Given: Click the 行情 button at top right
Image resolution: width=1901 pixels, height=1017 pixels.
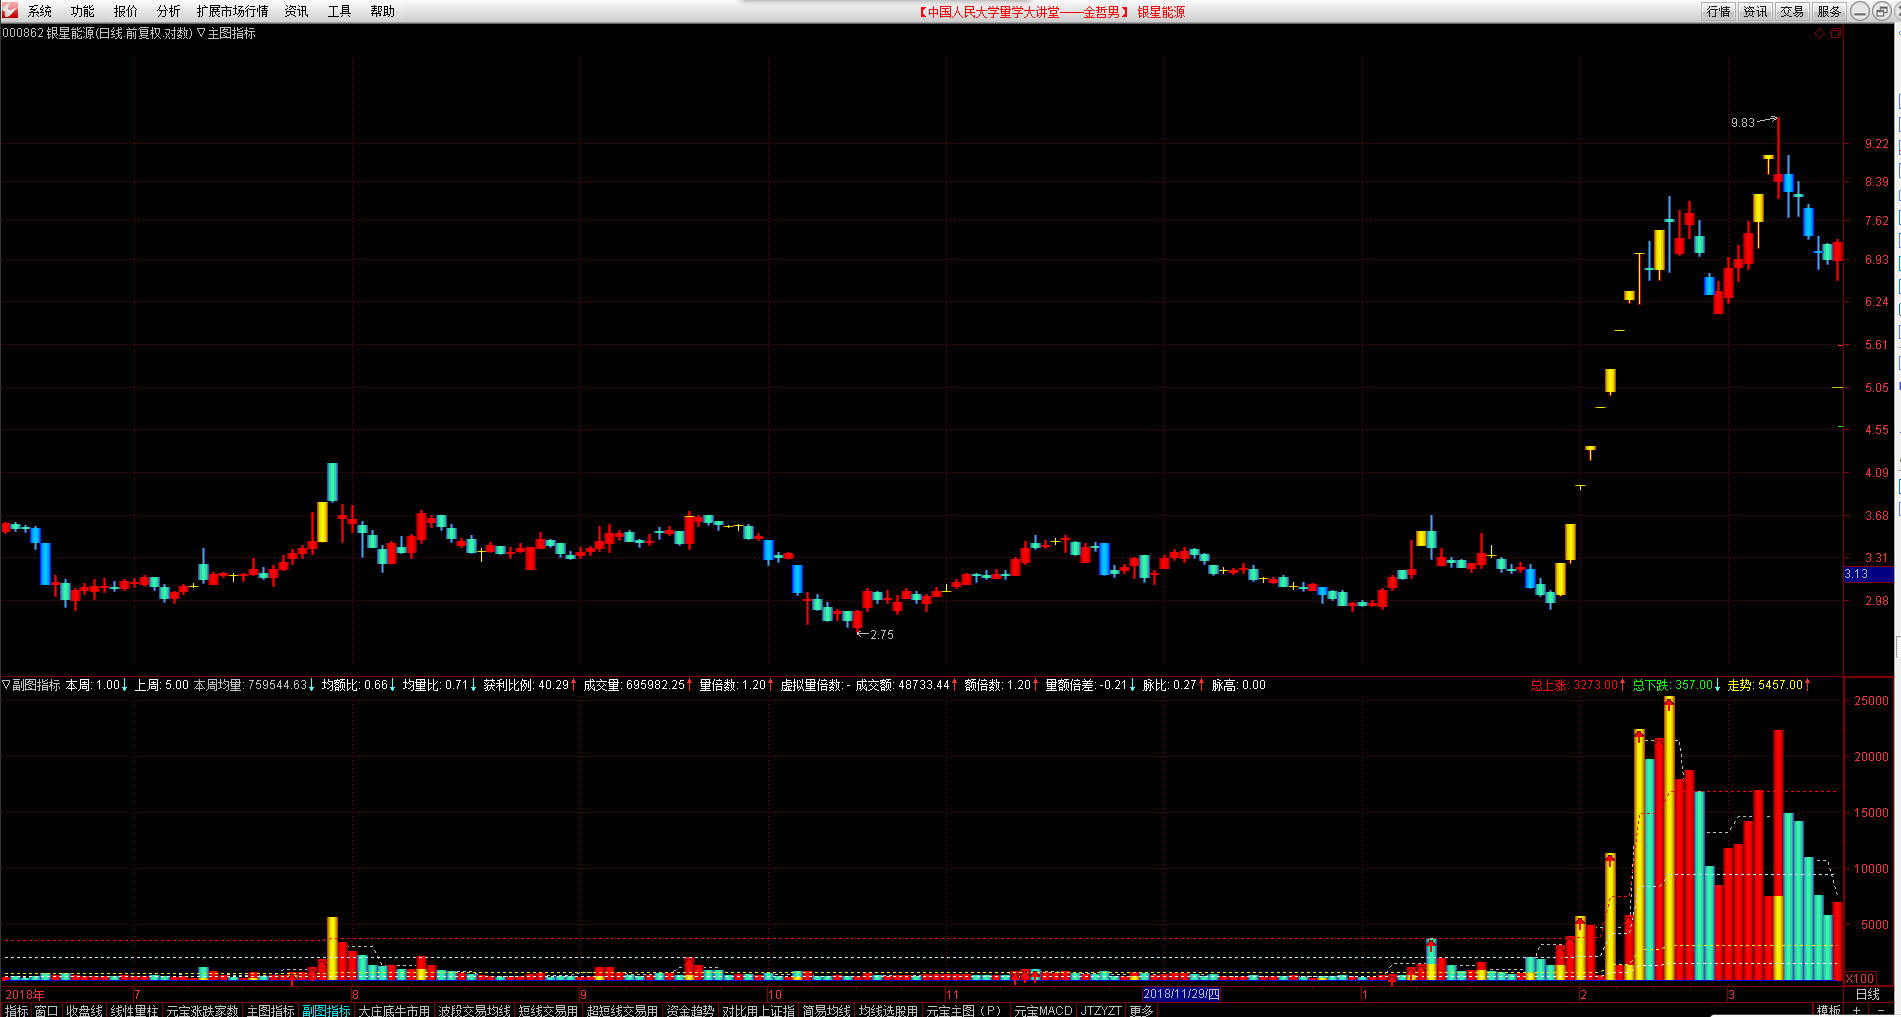Looking at the screenshot, I should pyautogui.click(x=1719, y=11).
